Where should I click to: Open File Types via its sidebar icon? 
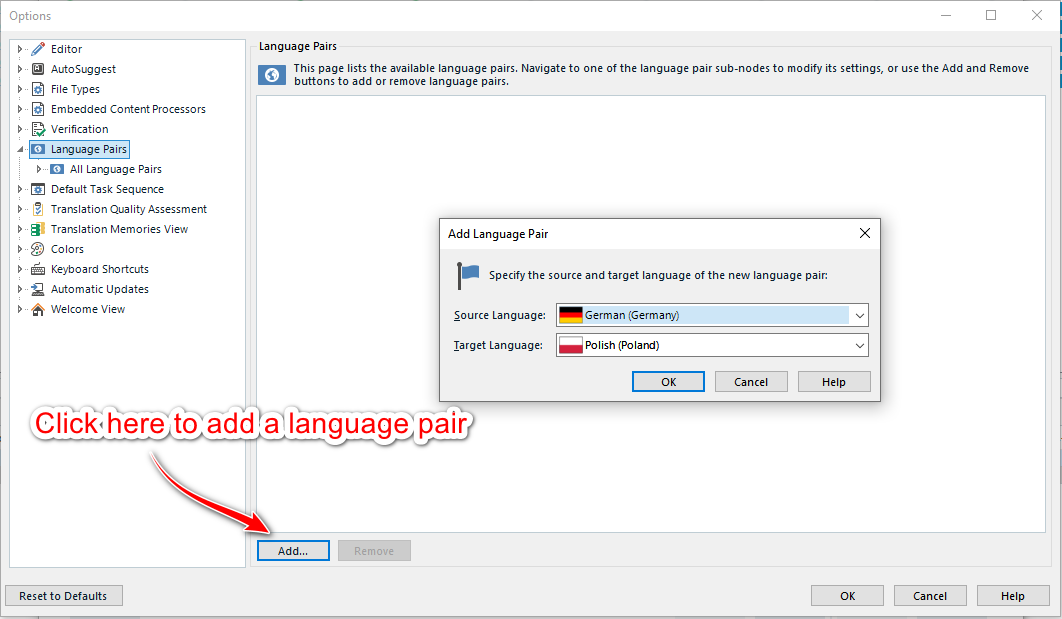pyautogui.click(x=37, y=88)
